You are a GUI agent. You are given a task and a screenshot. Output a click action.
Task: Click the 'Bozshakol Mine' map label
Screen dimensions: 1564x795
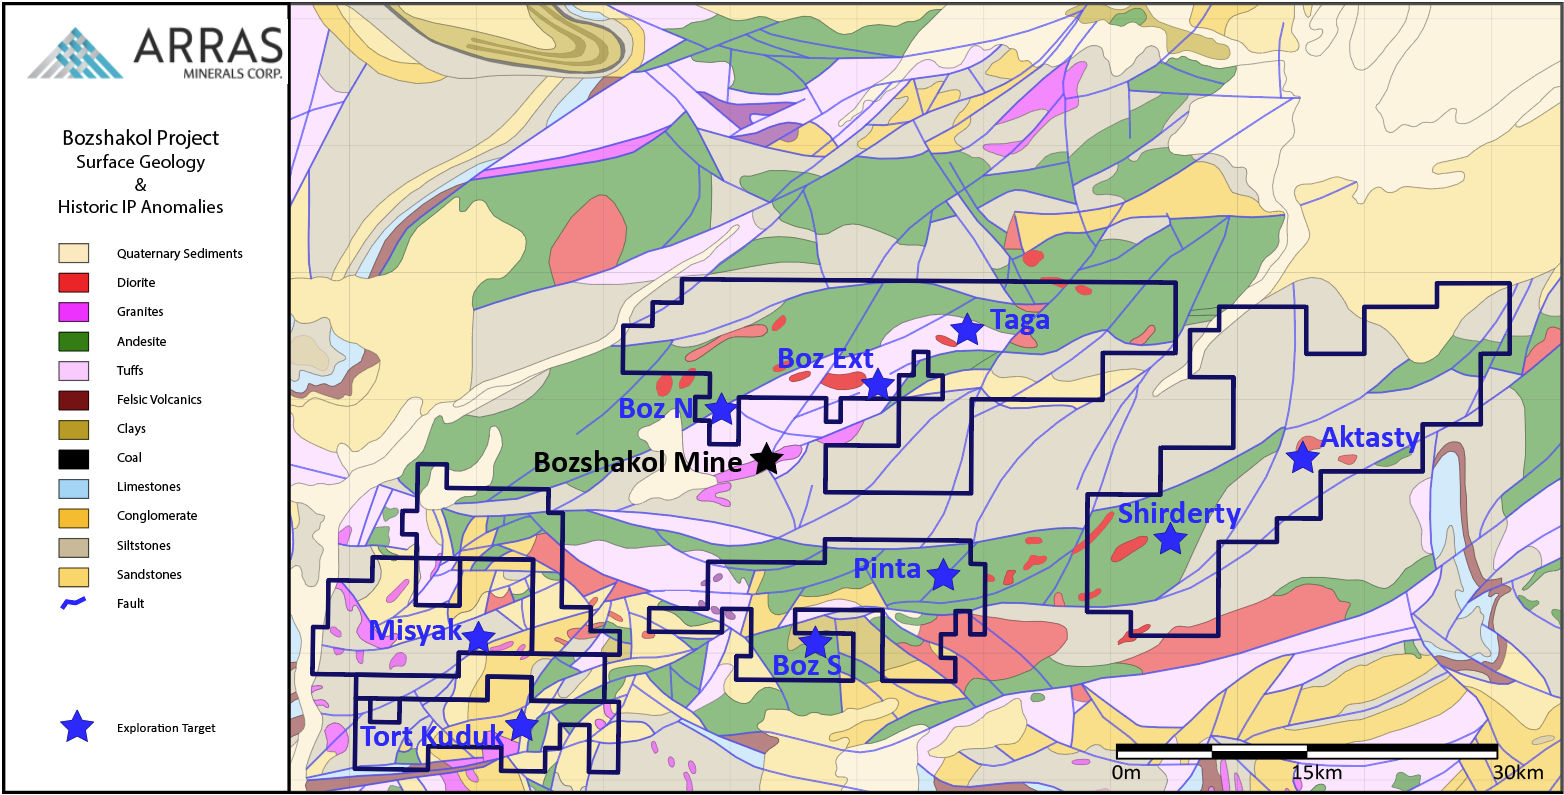[x=638, y=462]
